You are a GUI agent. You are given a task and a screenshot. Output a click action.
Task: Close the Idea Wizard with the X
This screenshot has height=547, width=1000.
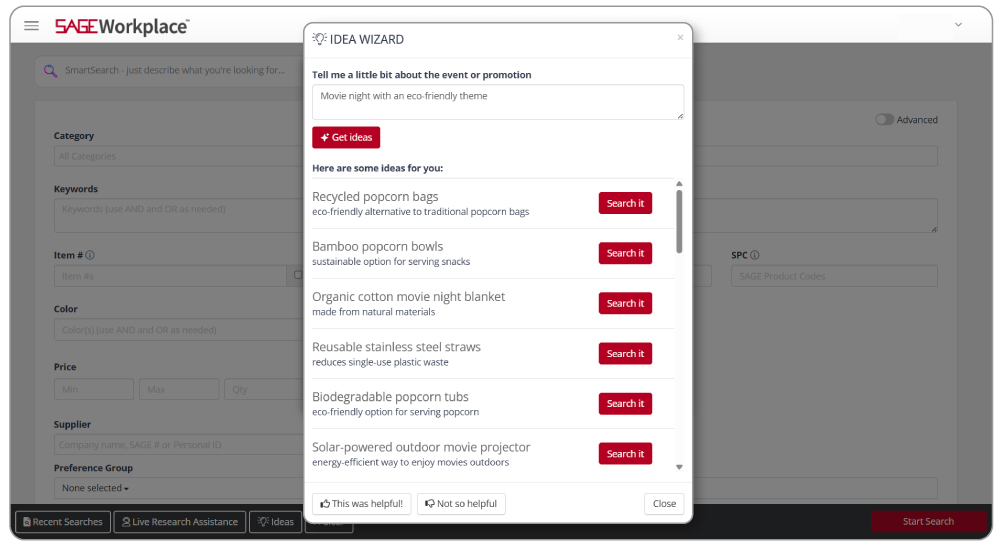pos(680,38)
